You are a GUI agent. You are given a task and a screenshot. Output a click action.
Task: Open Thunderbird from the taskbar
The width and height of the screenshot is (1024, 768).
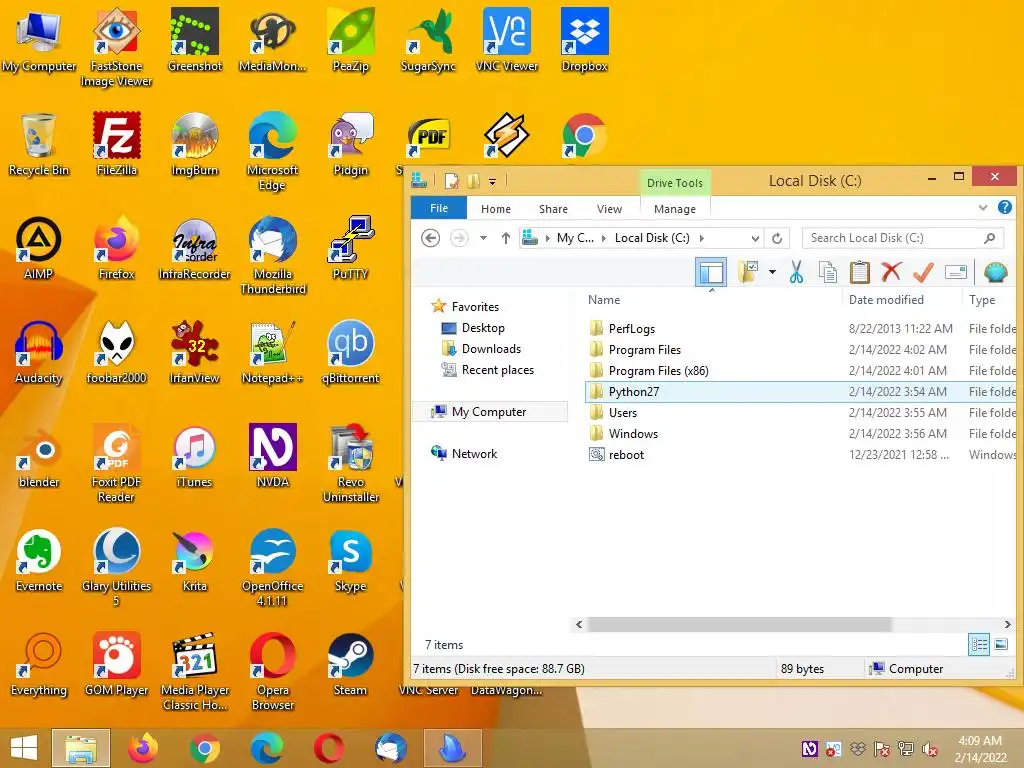(x=391, y=748)
